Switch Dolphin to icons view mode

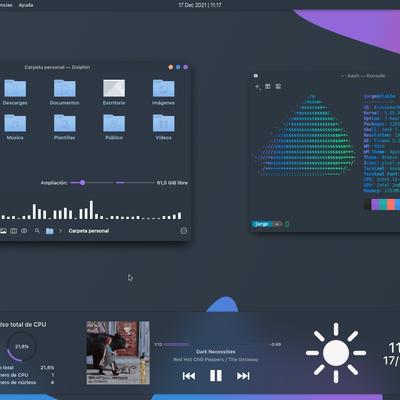click(x=3, y=231)
